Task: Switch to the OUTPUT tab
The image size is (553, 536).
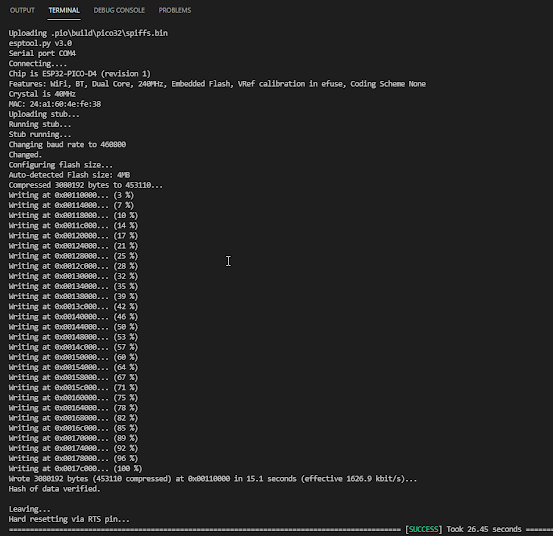Action: [x=22, y=10]
